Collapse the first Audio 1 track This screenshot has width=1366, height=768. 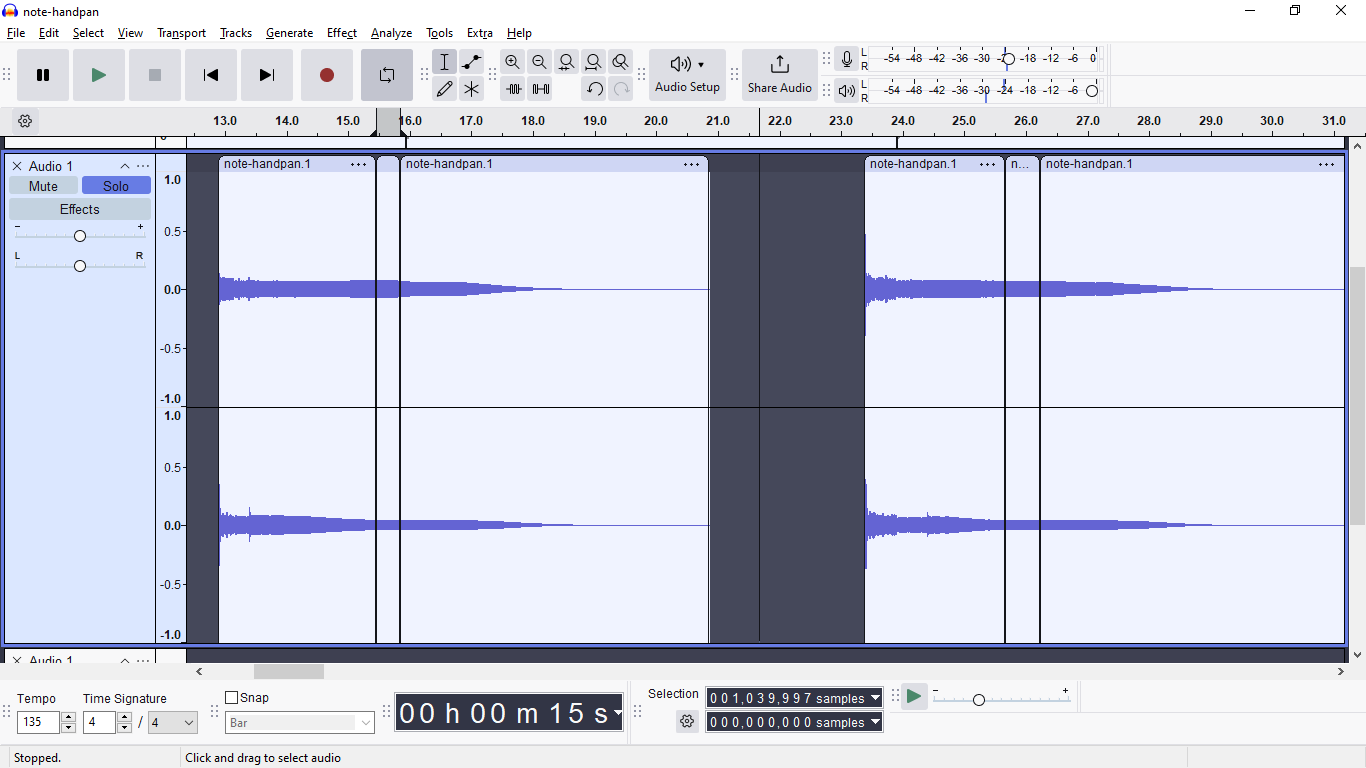(125, 166)
